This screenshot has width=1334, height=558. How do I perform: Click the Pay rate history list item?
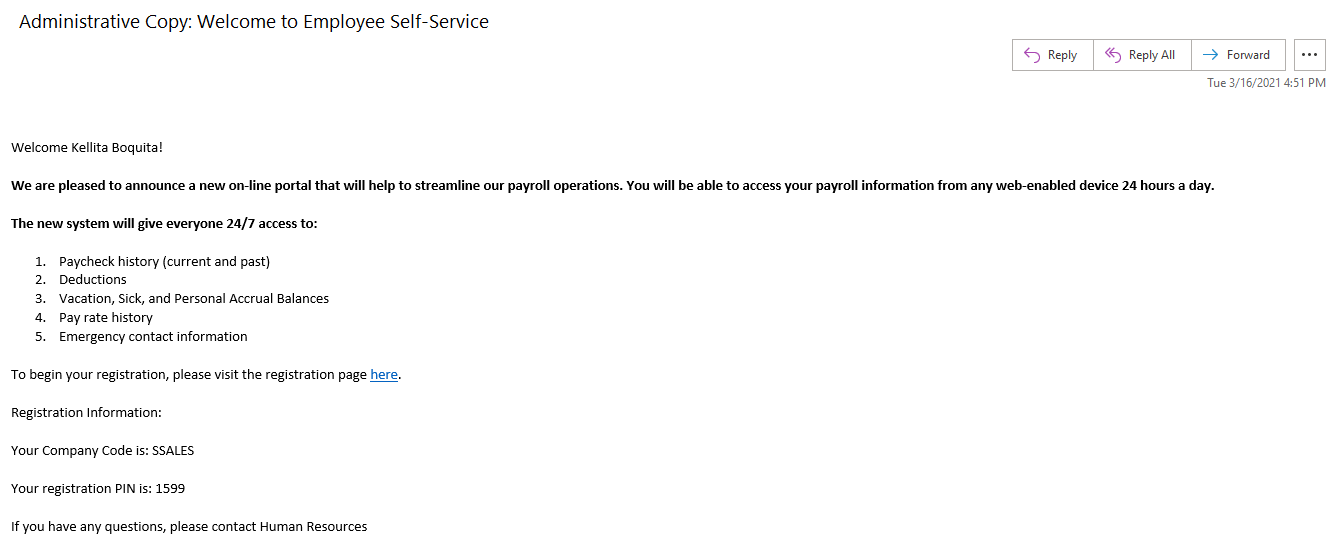(106, 318)
